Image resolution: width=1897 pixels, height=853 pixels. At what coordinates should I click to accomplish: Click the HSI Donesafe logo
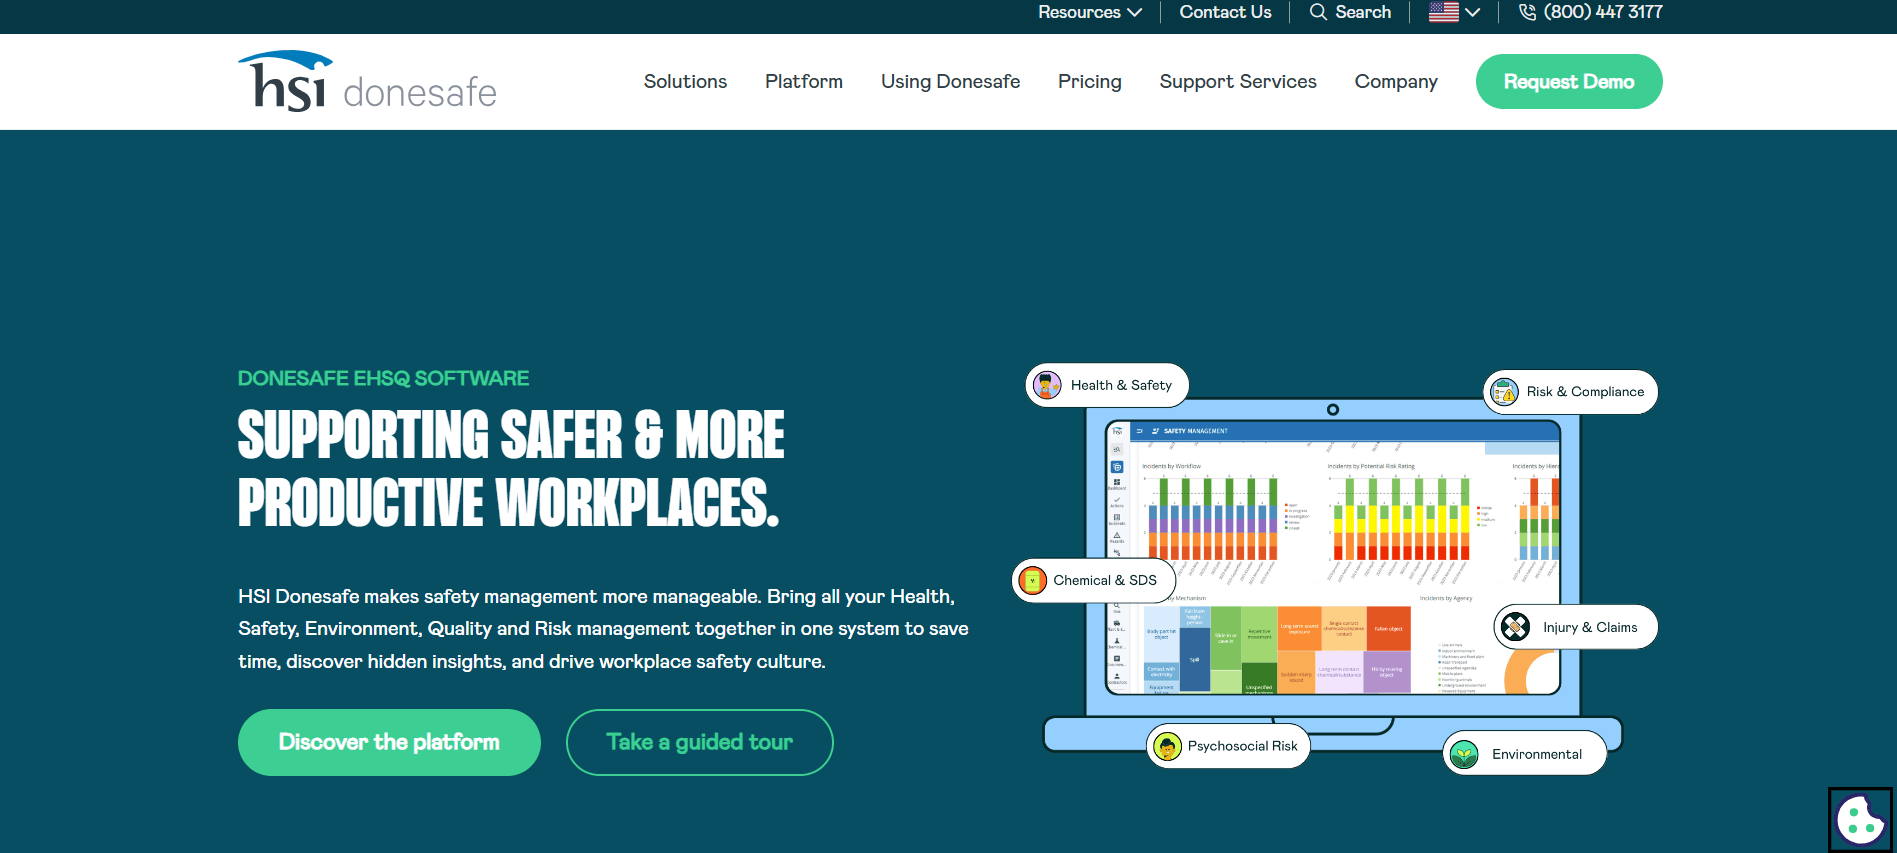click(x=367, y=81)
